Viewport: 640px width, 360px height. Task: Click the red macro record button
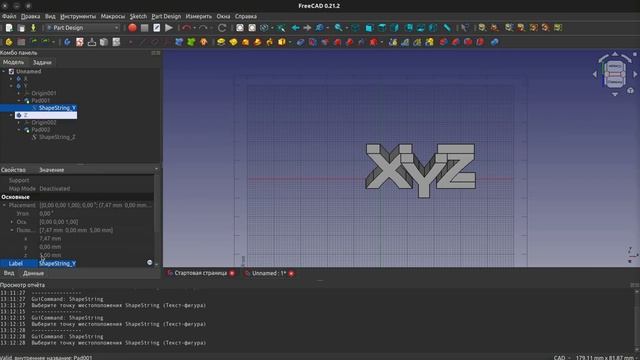(x=132, y=28)
